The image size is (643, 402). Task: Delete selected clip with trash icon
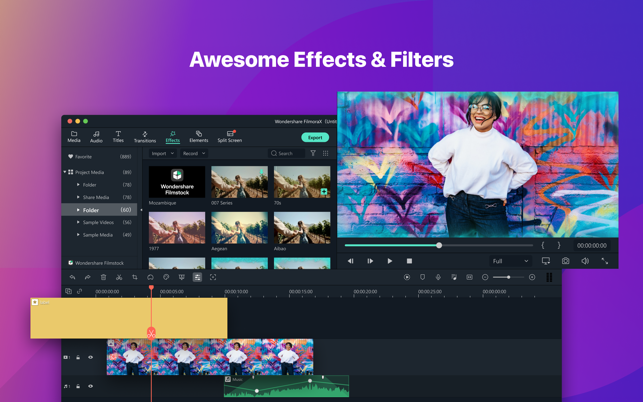(x=103, y=277)
